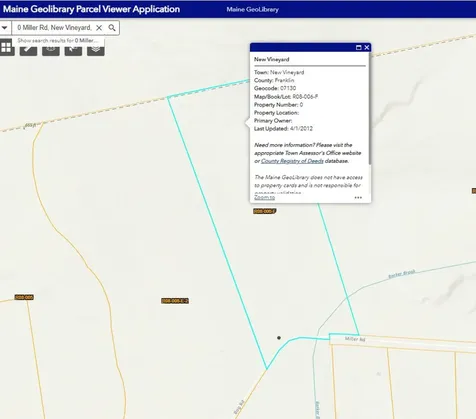
Task: Click the magnifier search icon
Action: coord(112,28)
